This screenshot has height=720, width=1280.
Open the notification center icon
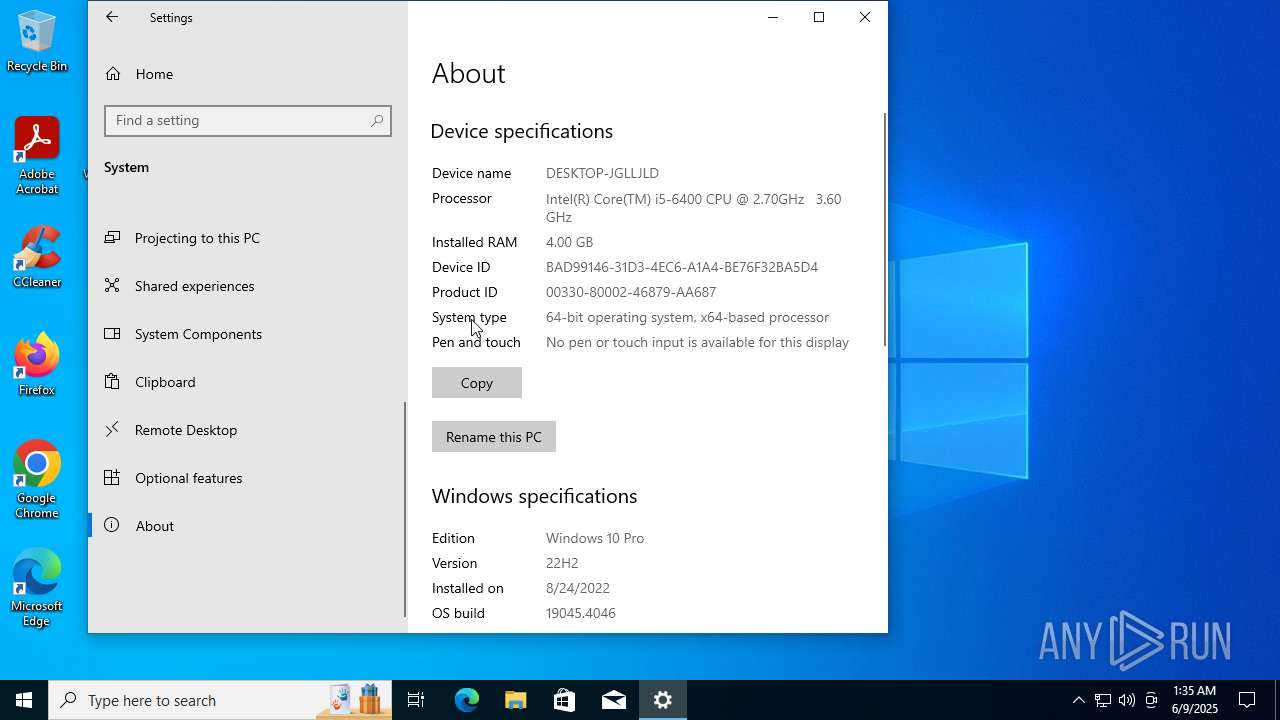1247,700
